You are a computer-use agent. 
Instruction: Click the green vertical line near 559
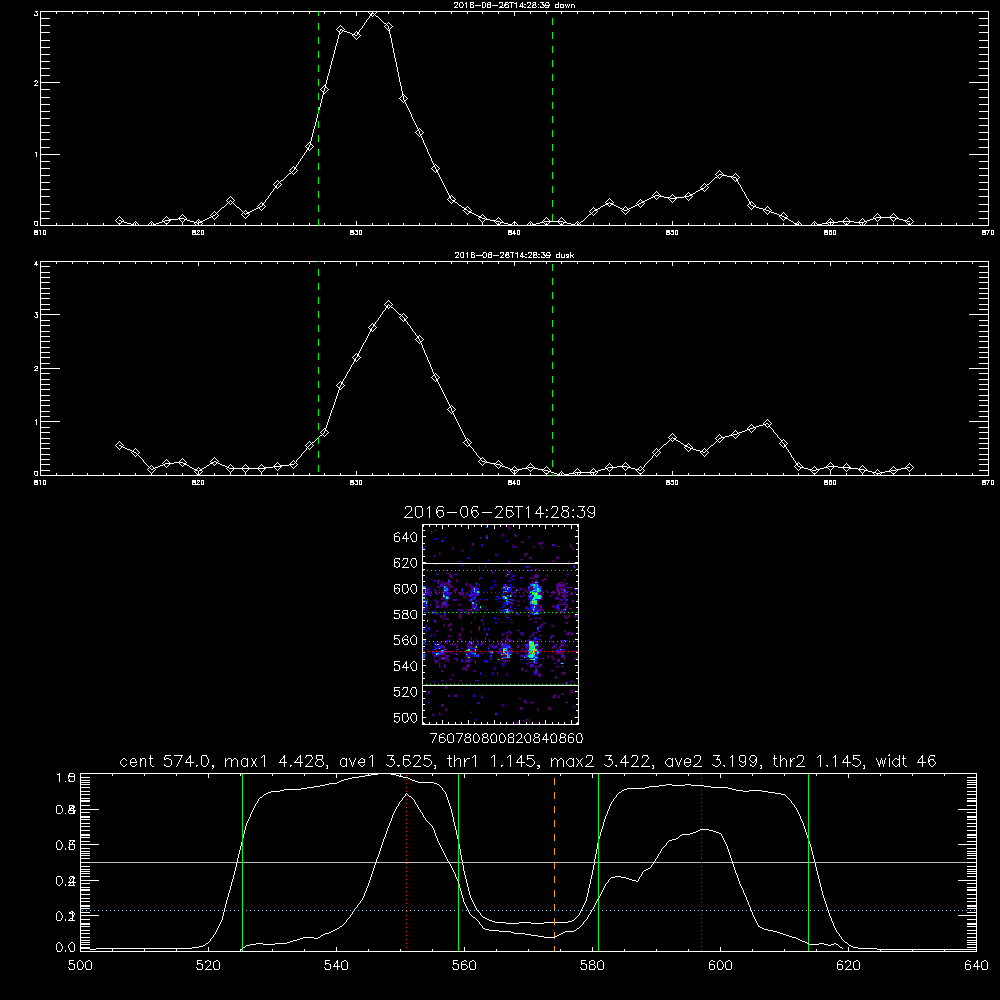(x=459, y=862)
